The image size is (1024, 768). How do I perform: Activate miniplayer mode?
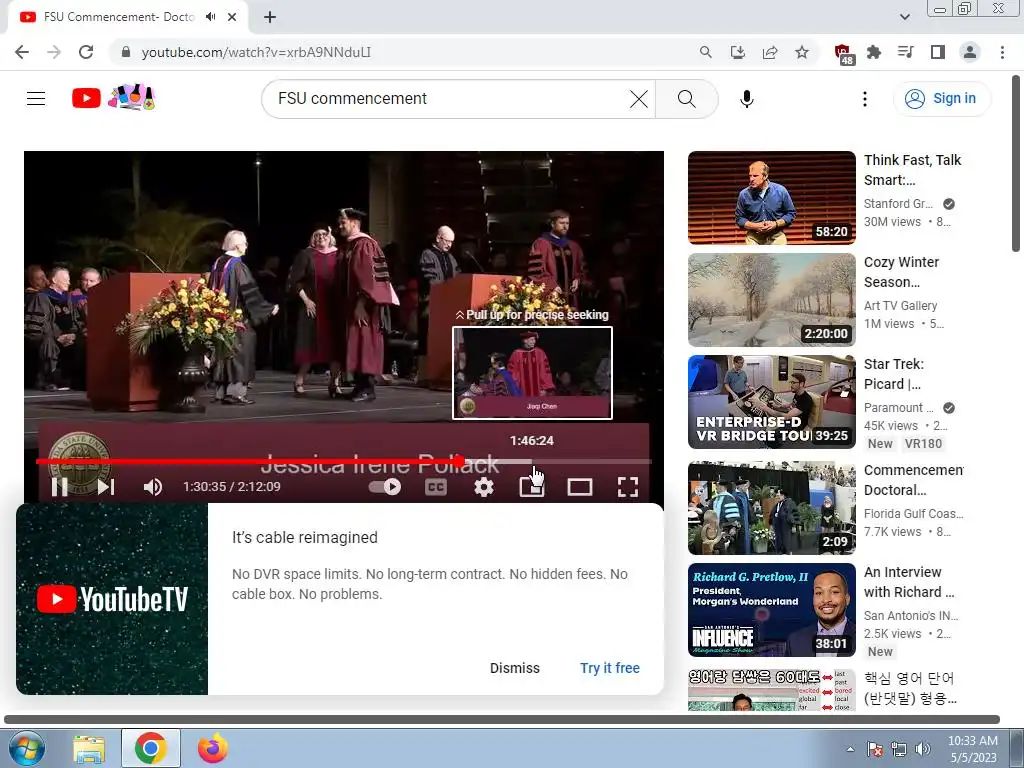(x=532, y=487)
